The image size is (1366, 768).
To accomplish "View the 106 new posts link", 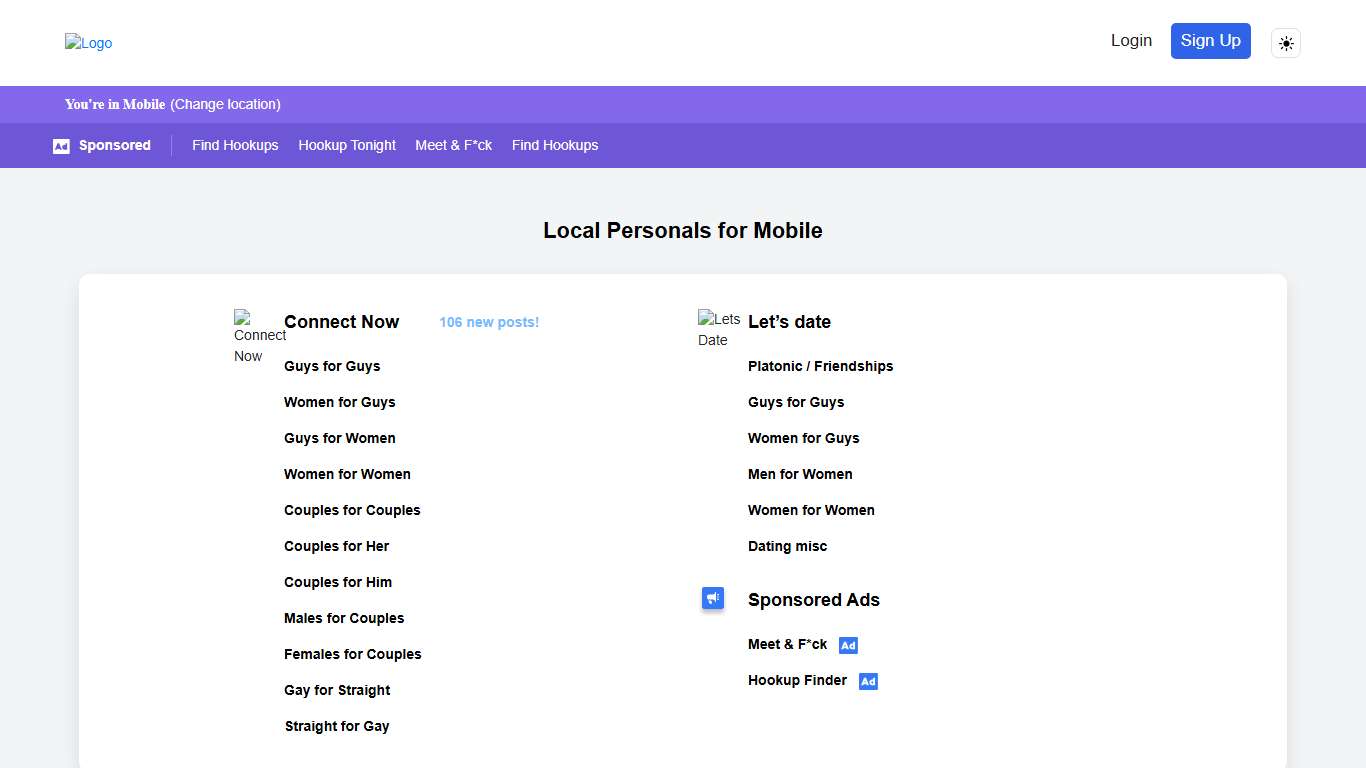I will (x=488, y=322).
